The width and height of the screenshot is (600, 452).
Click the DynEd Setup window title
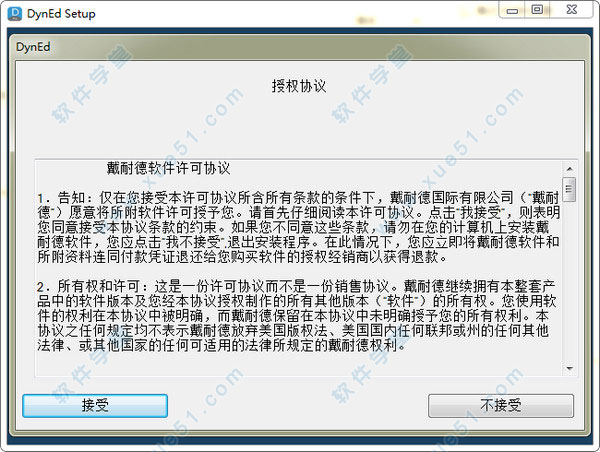tap(61, 14)
